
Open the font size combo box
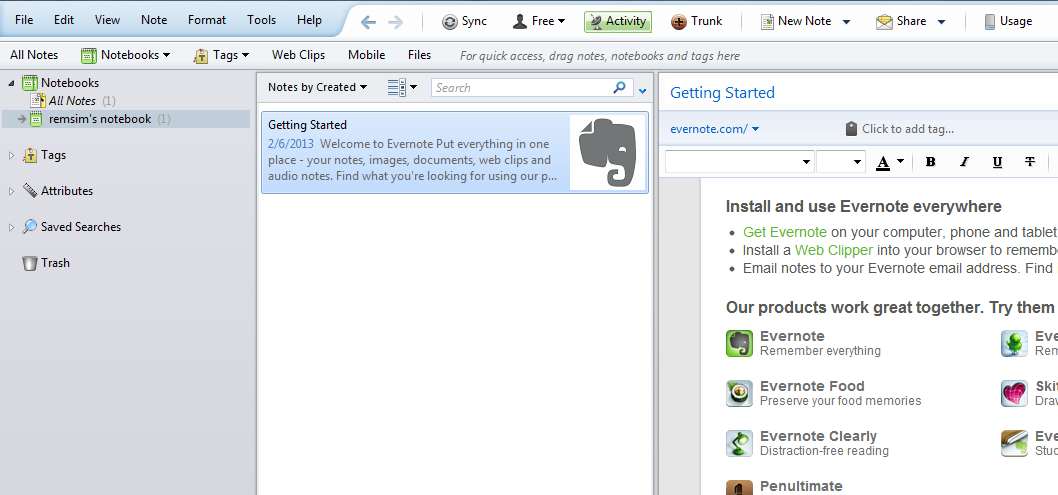point(841,162)
